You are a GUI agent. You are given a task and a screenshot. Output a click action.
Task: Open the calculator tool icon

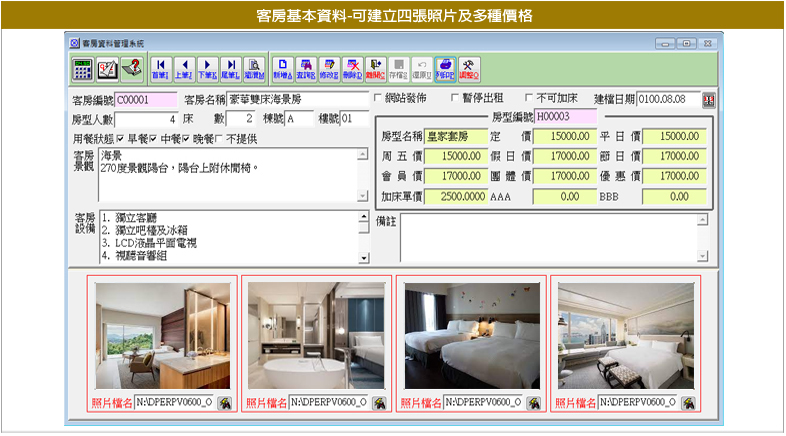point(83,68)
